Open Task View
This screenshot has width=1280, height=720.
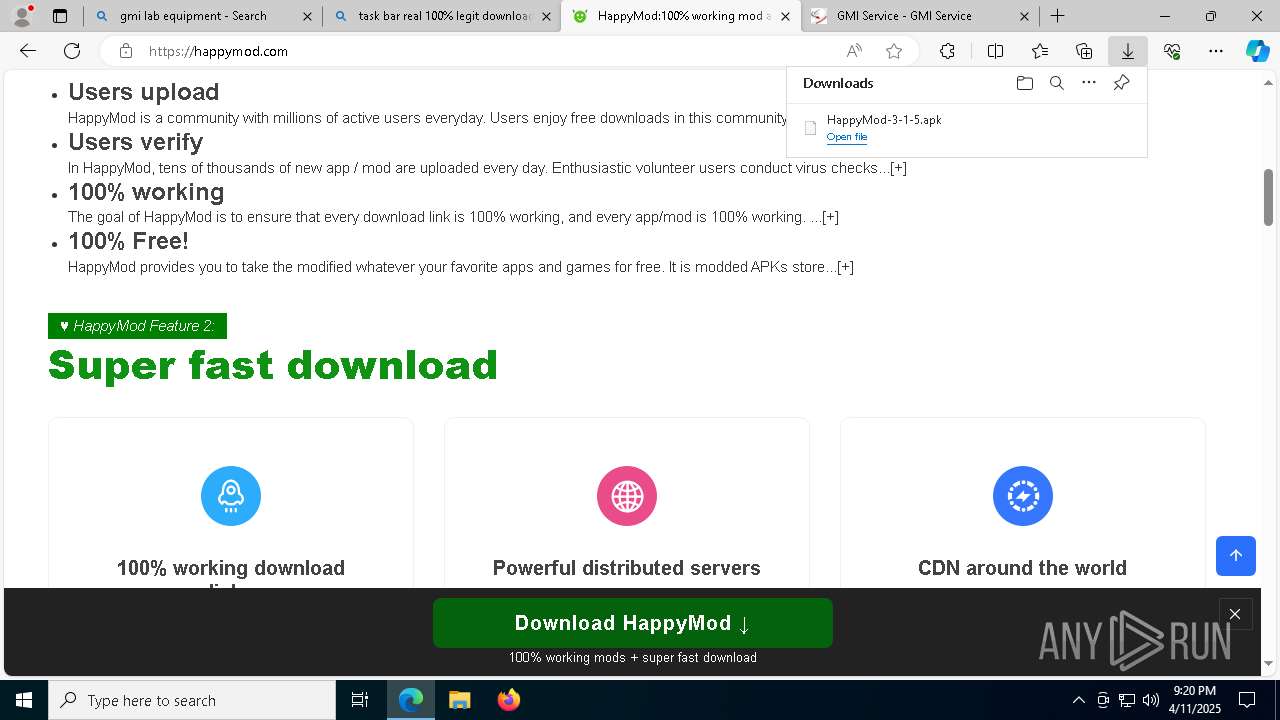pos(360,700)
